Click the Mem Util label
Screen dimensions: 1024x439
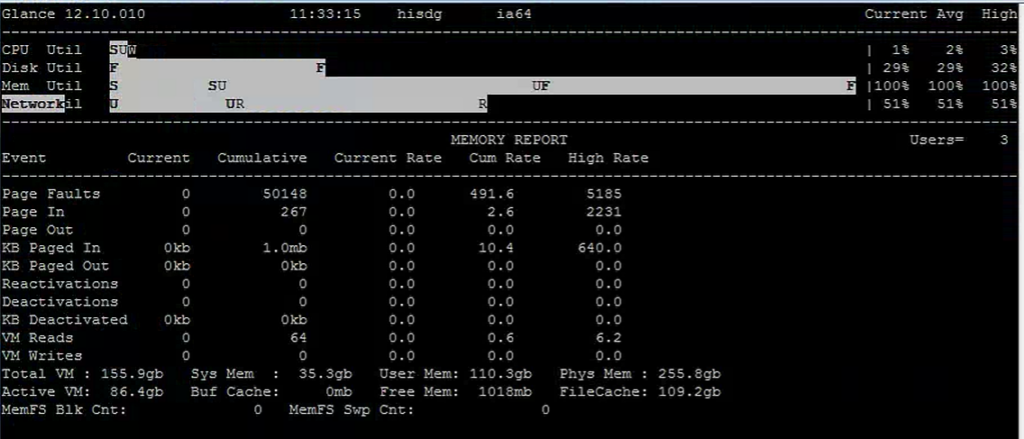pyautogui.click(x=42, y=86)
